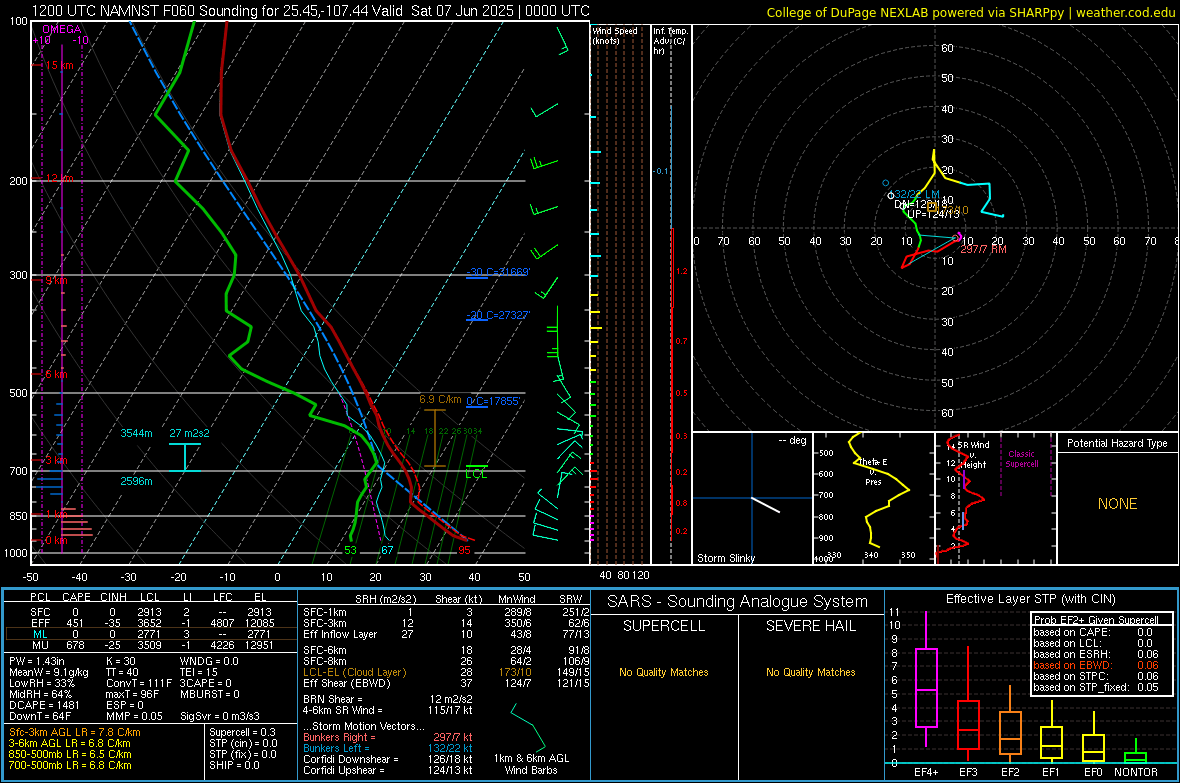The height and width of the screenshot is (783, 1180).
Task: Click the DCAPE = 1481 value
Action: (44, 705)
